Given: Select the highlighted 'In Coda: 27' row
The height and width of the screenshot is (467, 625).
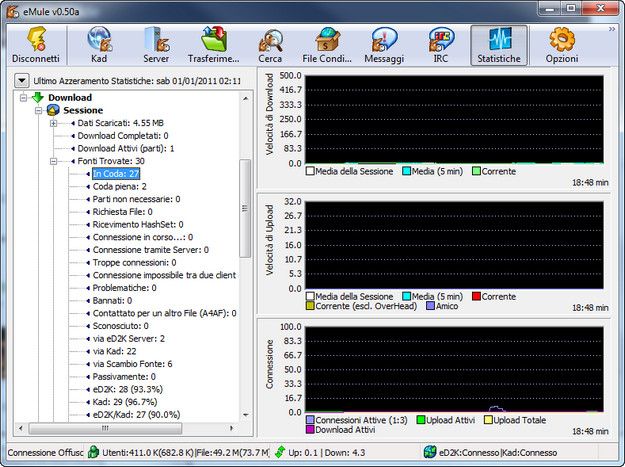Looking at the screenshot, I should (x=116, y=174).
